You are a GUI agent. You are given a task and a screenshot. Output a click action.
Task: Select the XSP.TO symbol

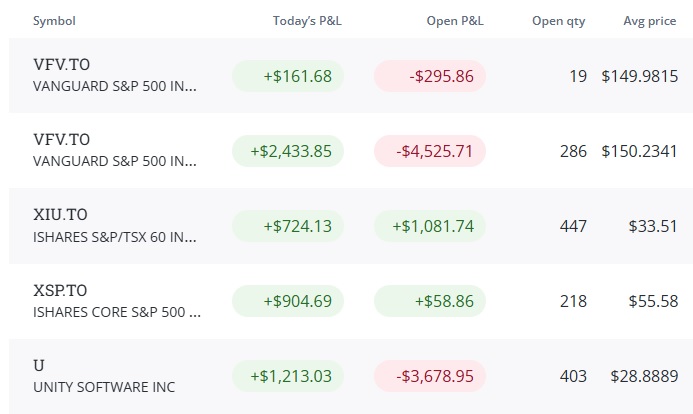coord(60,290)
